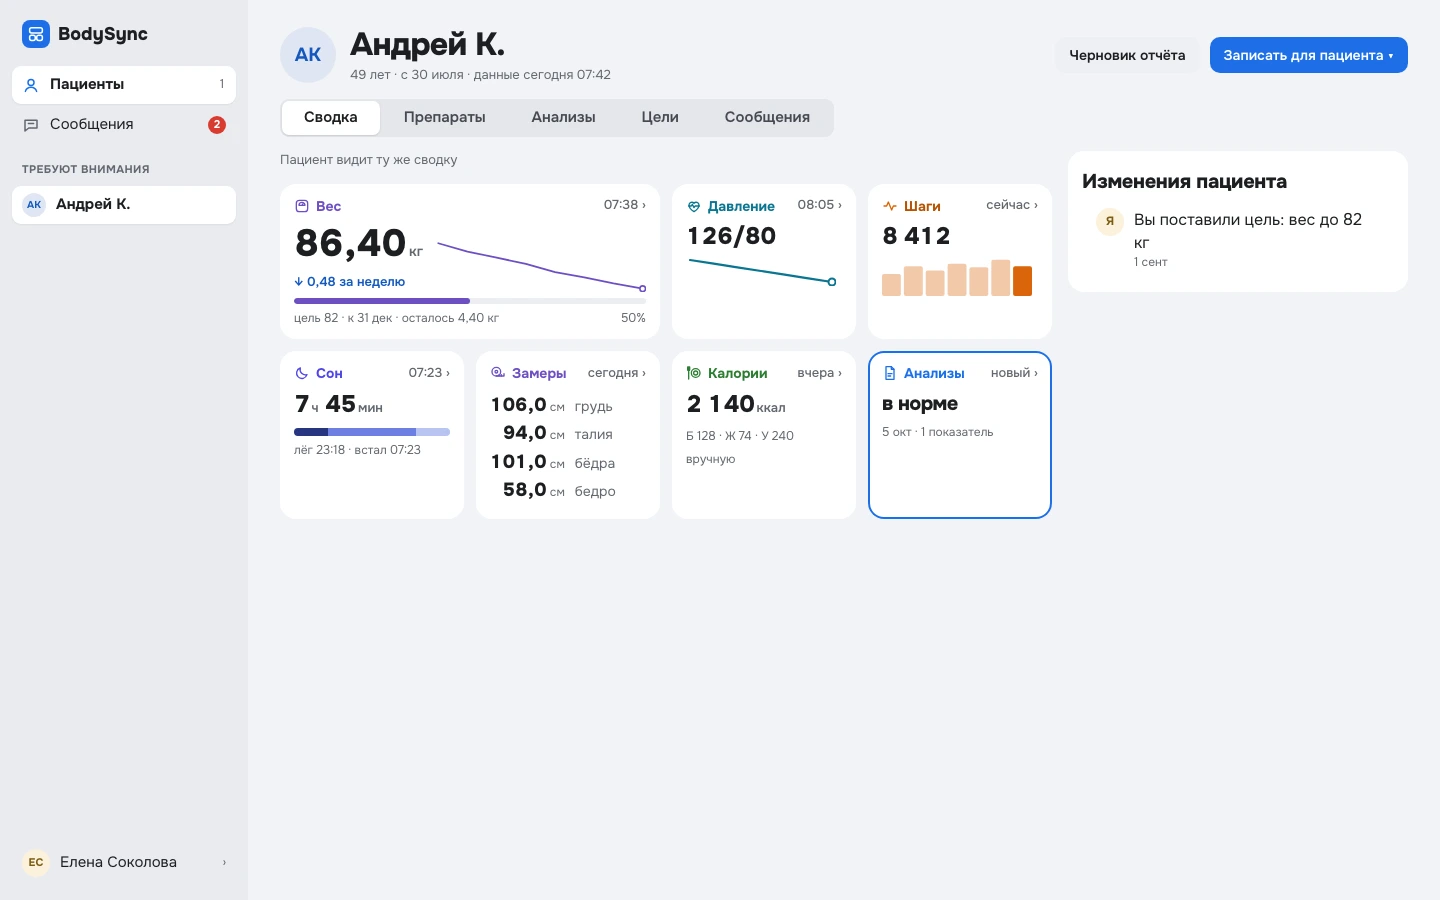Click the weight value 86,40 кг
The image size is (1440, 900).
click(x=359, y=244)
